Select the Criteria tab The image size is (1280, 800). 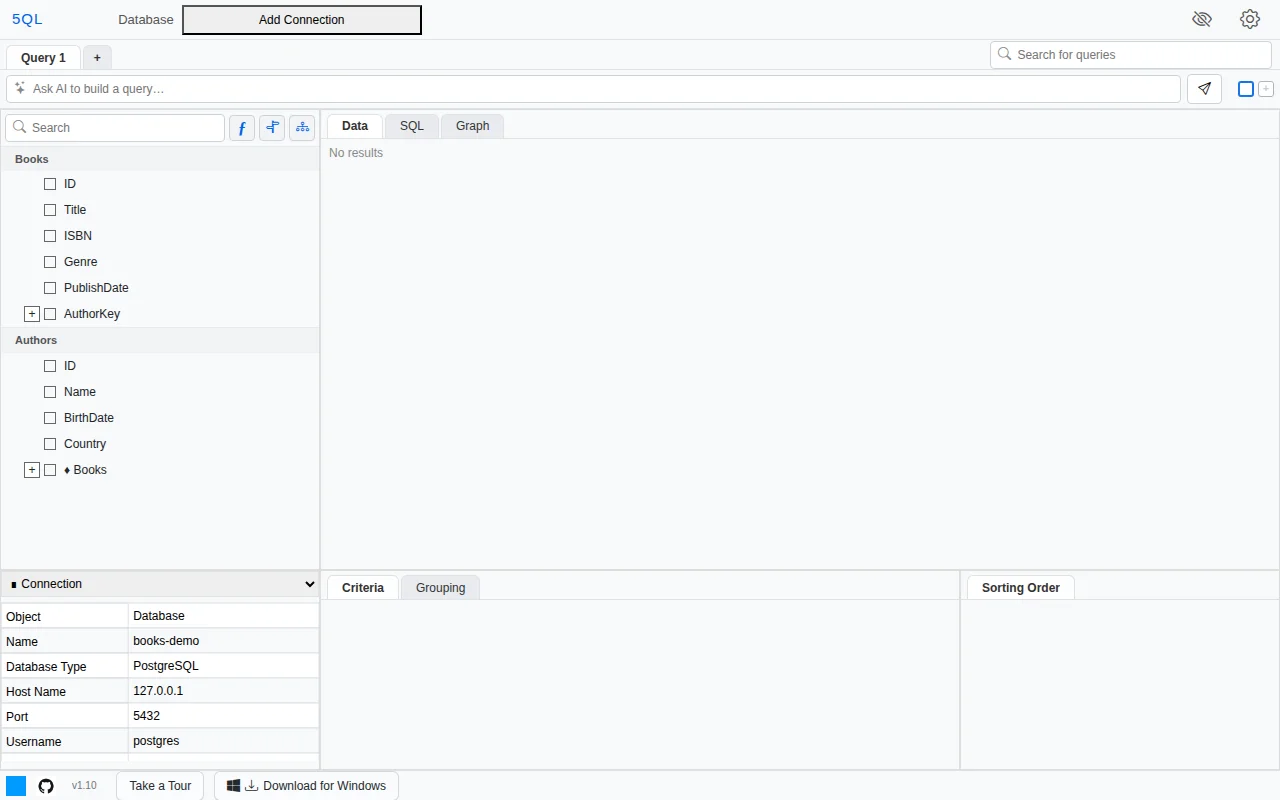click(x=363, y=588)
